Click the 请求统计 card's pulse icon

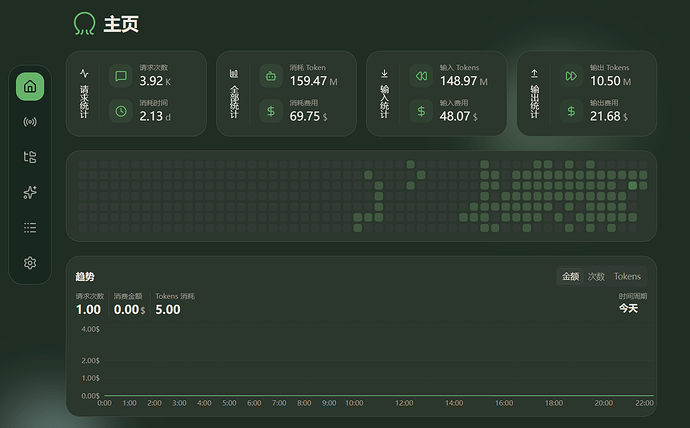coord(84,73)
